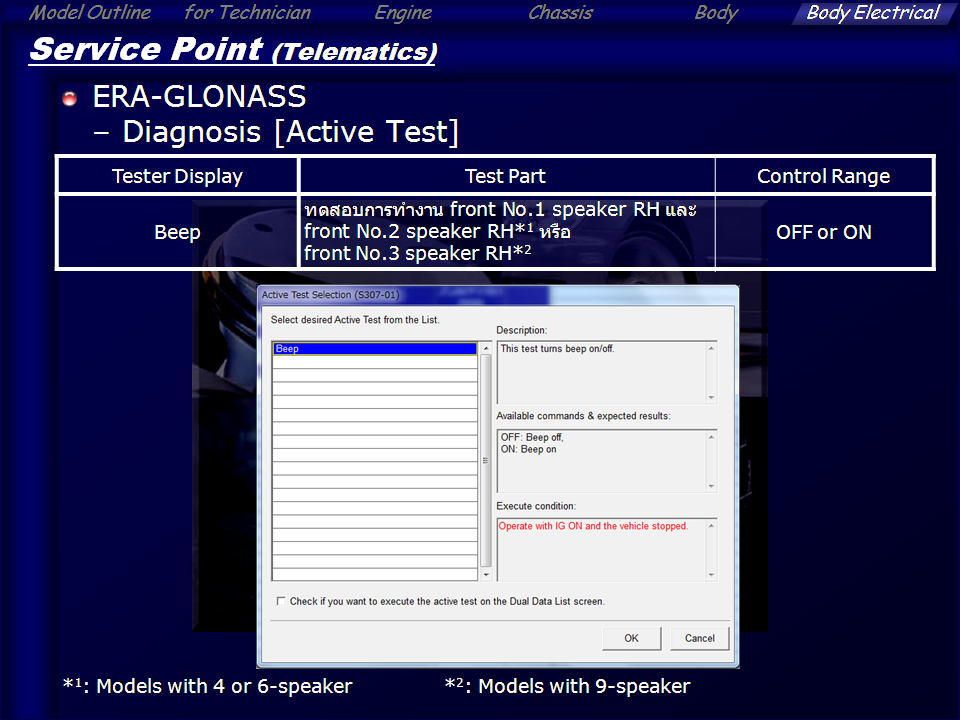Click 'Available commands & expected results:' label
This screenshot has width=960, height=720.
[x=583, y=416]
